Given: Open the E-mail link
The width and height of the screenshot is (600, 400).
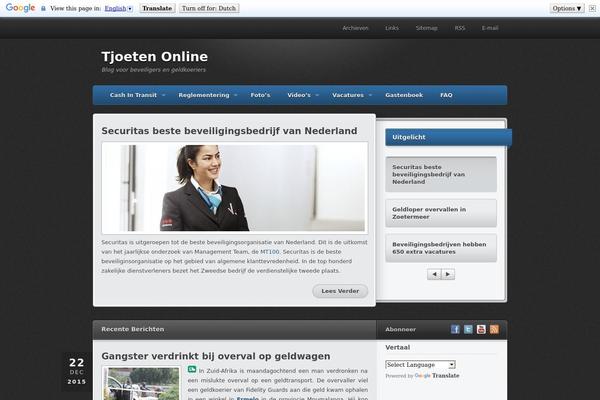Looking at the screenshot, I should 490,28.
